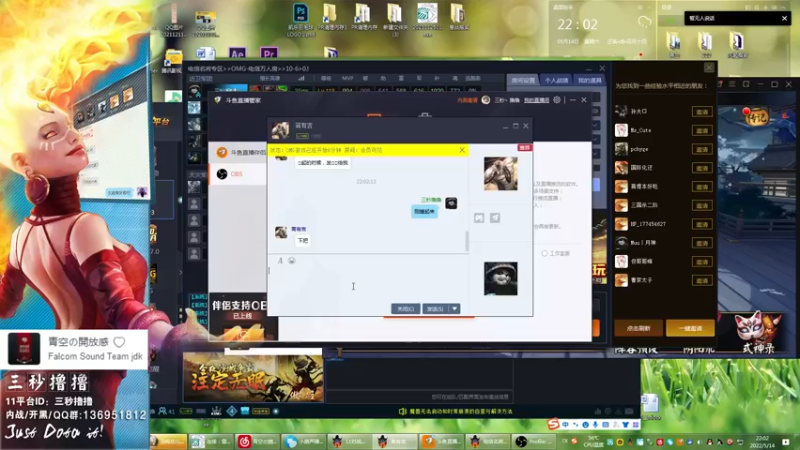800x450 pixels.
Task: Select the 斗鱼直播伴侣 entry in sidebar
Action: click(x=238, y=152)
